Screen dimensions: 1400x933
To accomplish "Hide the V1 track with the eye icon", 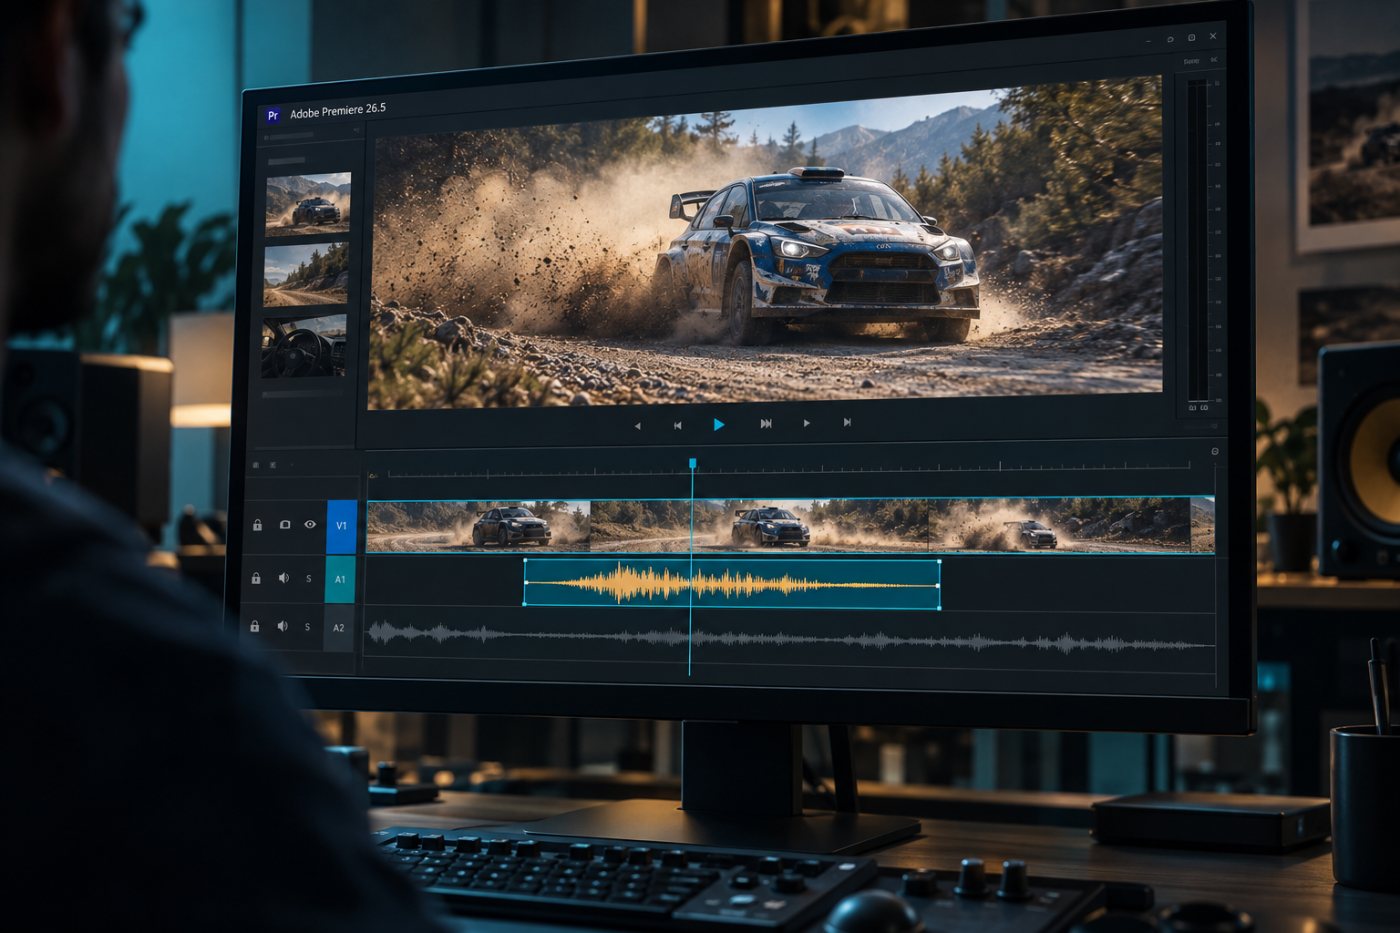I will click(x=310, y=525).
